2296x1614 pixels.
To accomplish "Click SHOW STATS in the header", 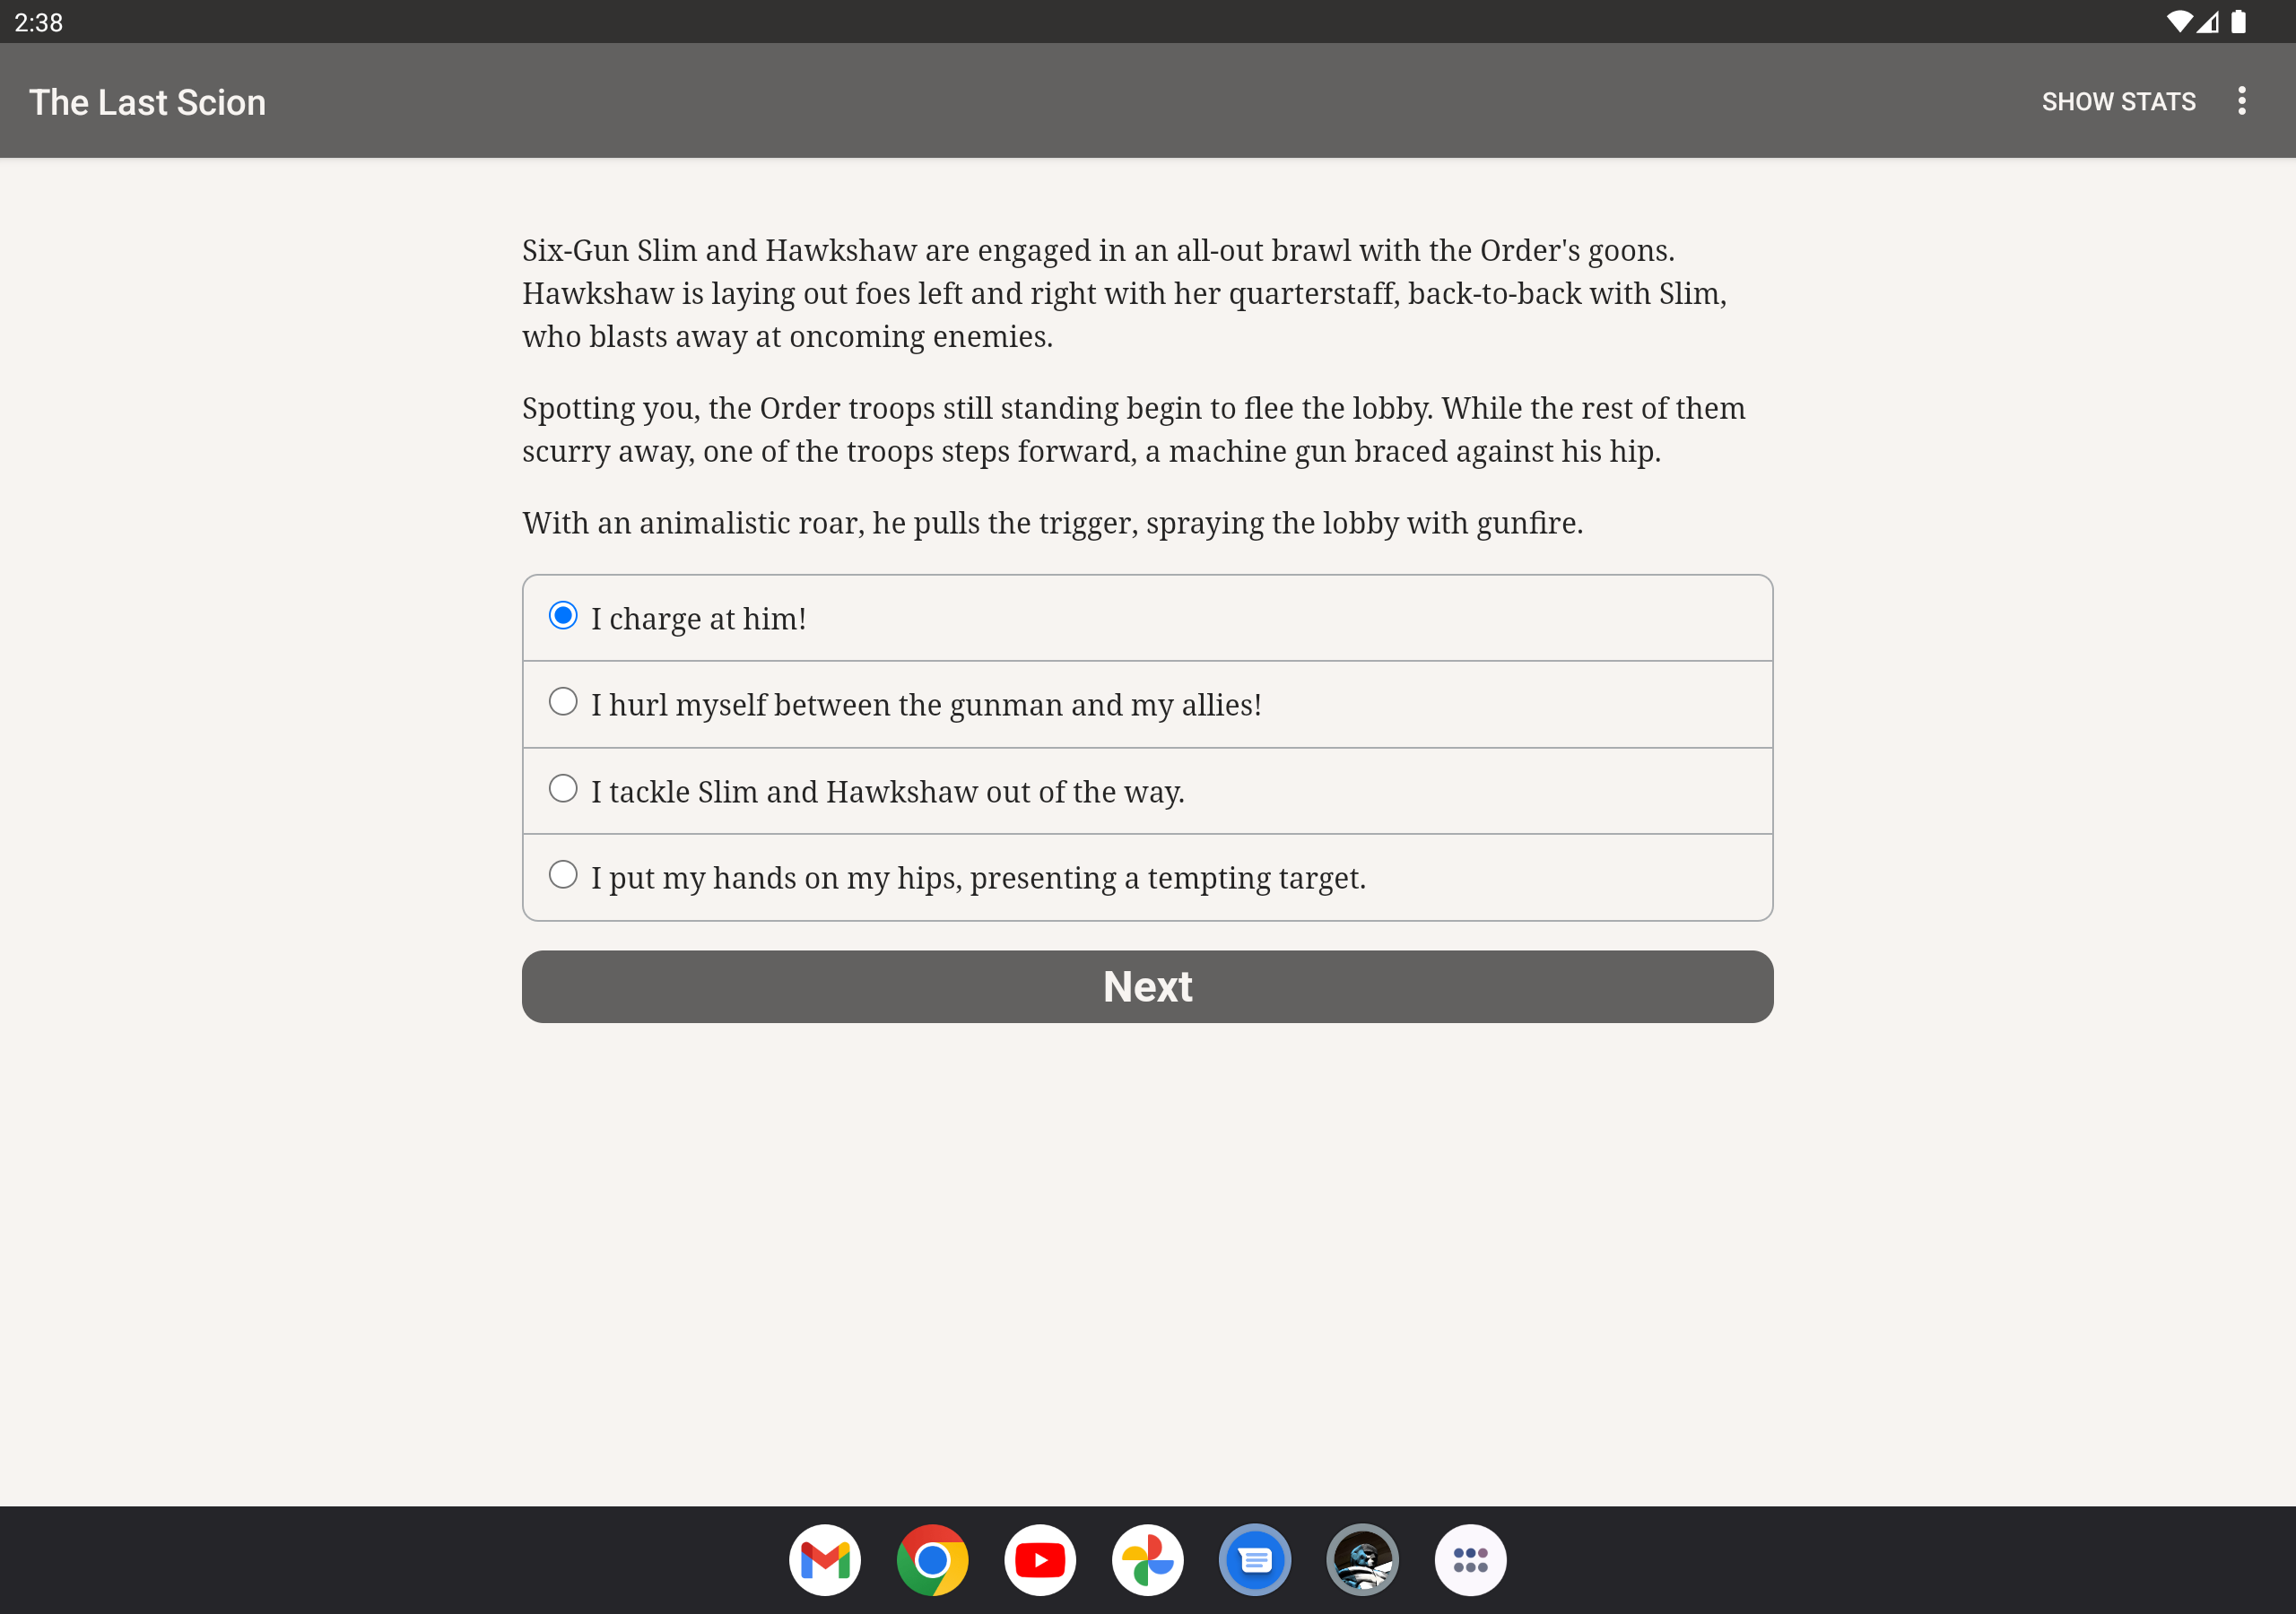I will pyautogui.click(x=2118, y=101).
